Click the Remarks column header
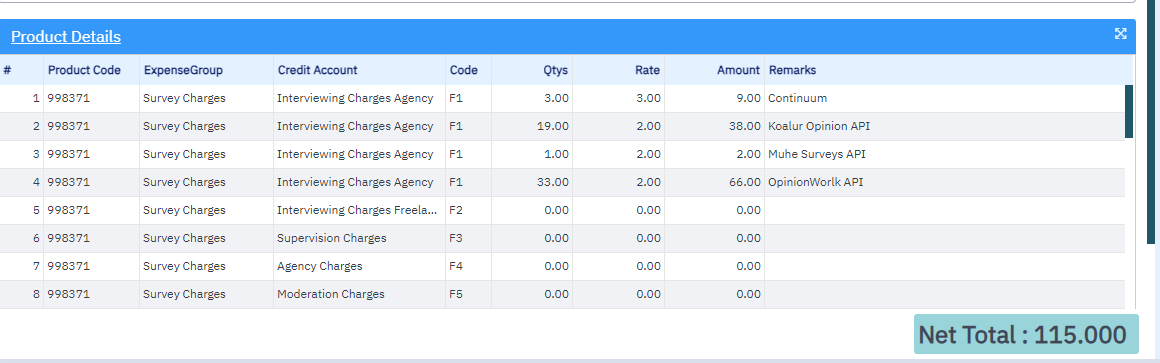 coord(792,70)
